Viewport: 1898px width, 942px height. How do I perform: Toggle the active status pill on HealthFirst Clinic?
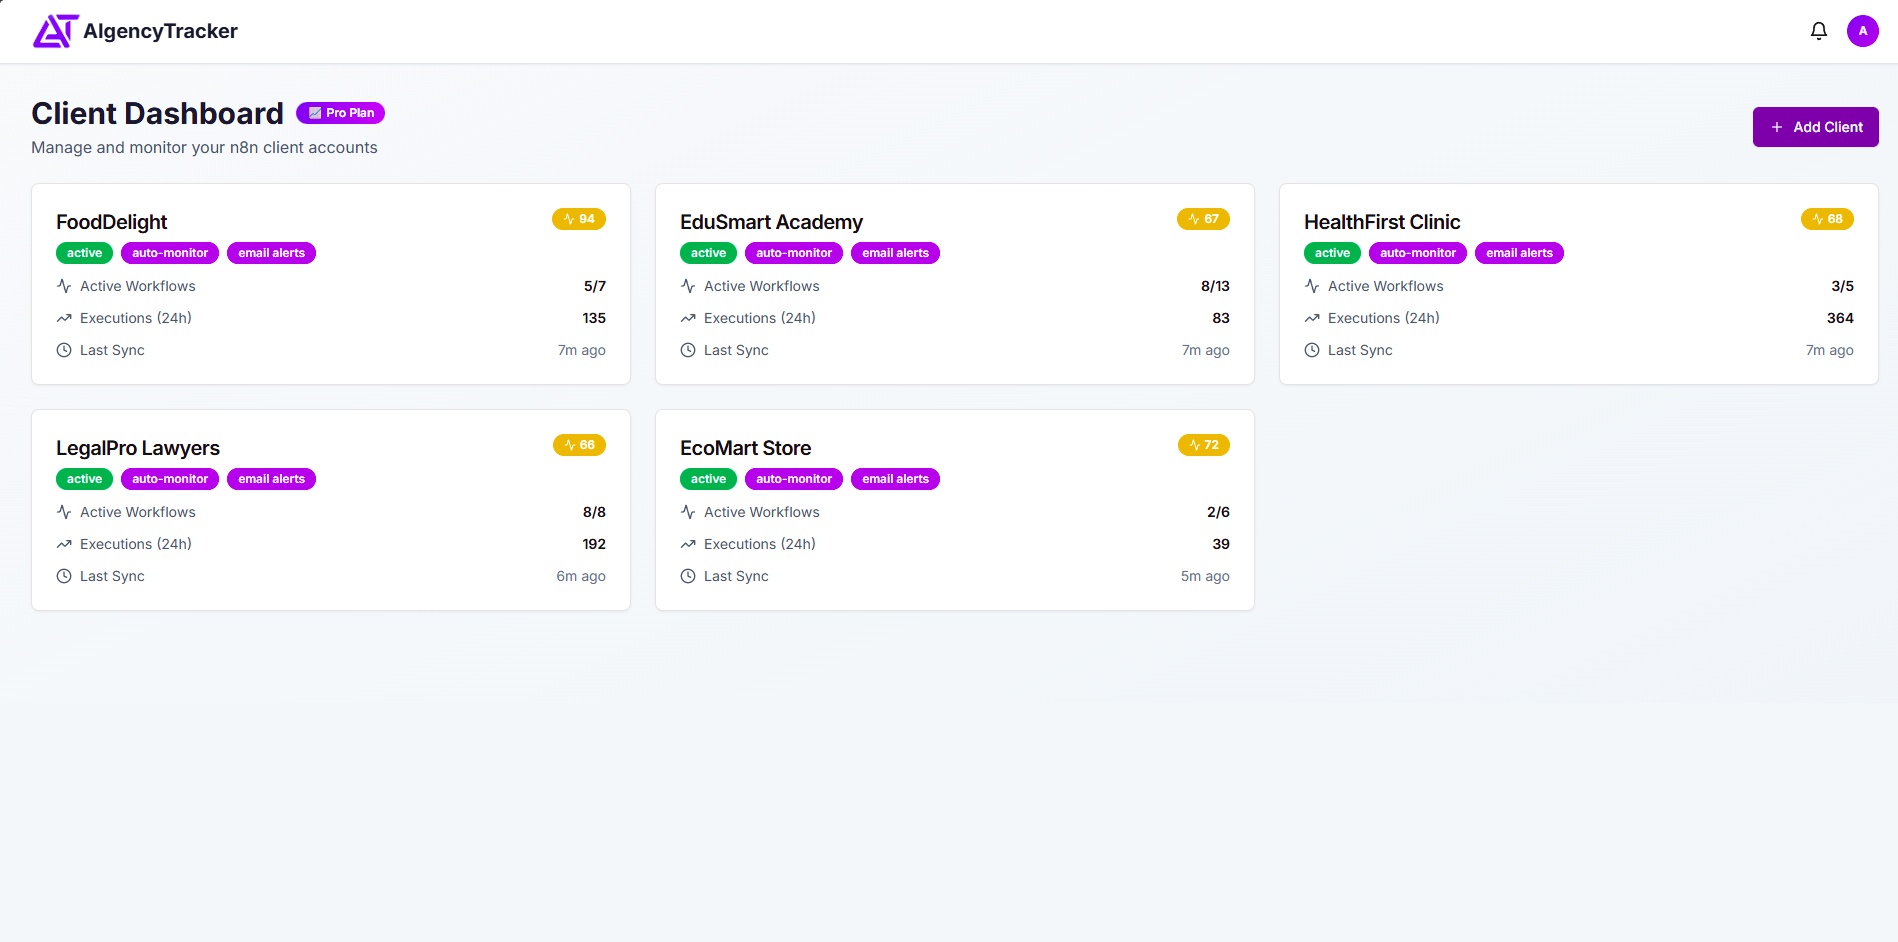click(1331, 253)
